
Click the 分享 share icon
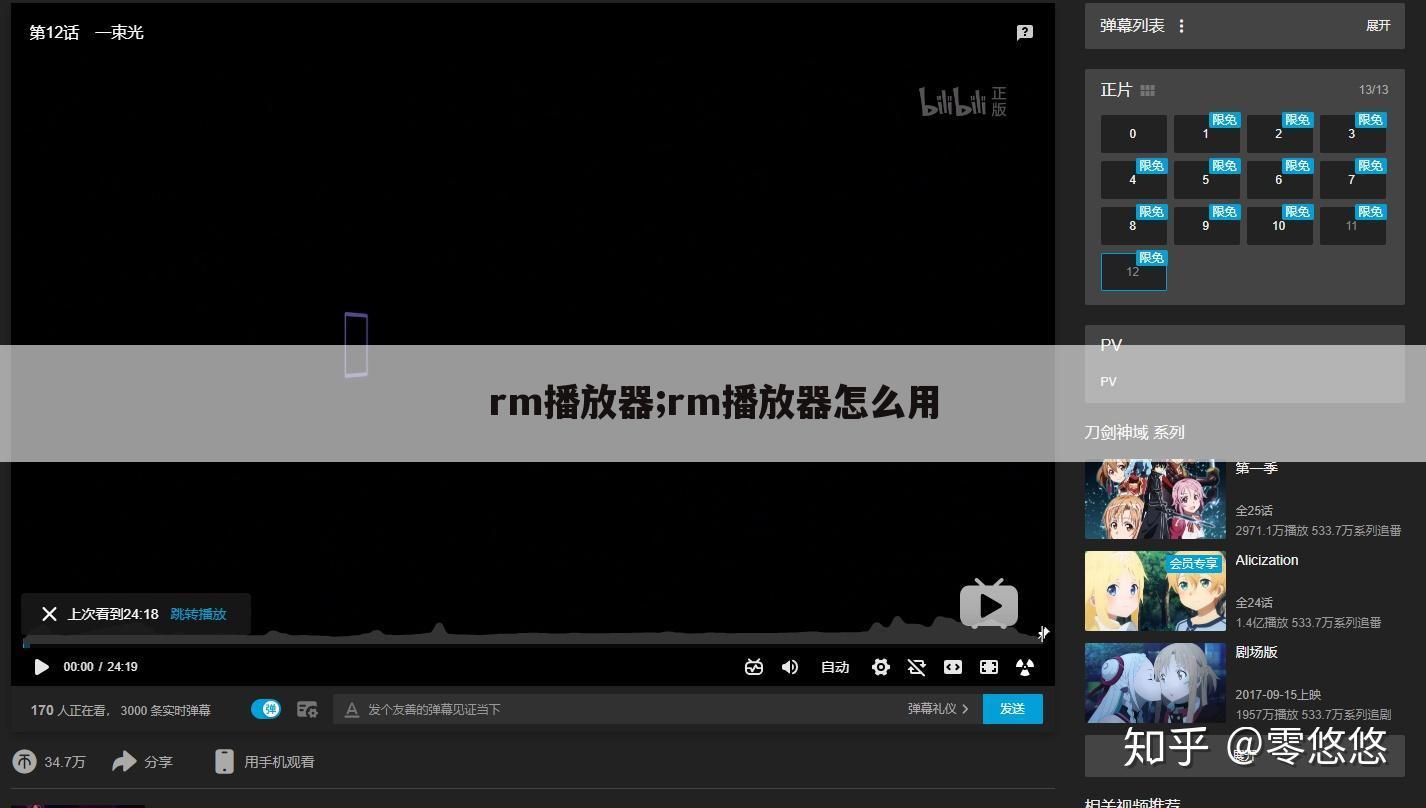pos(124,762)
